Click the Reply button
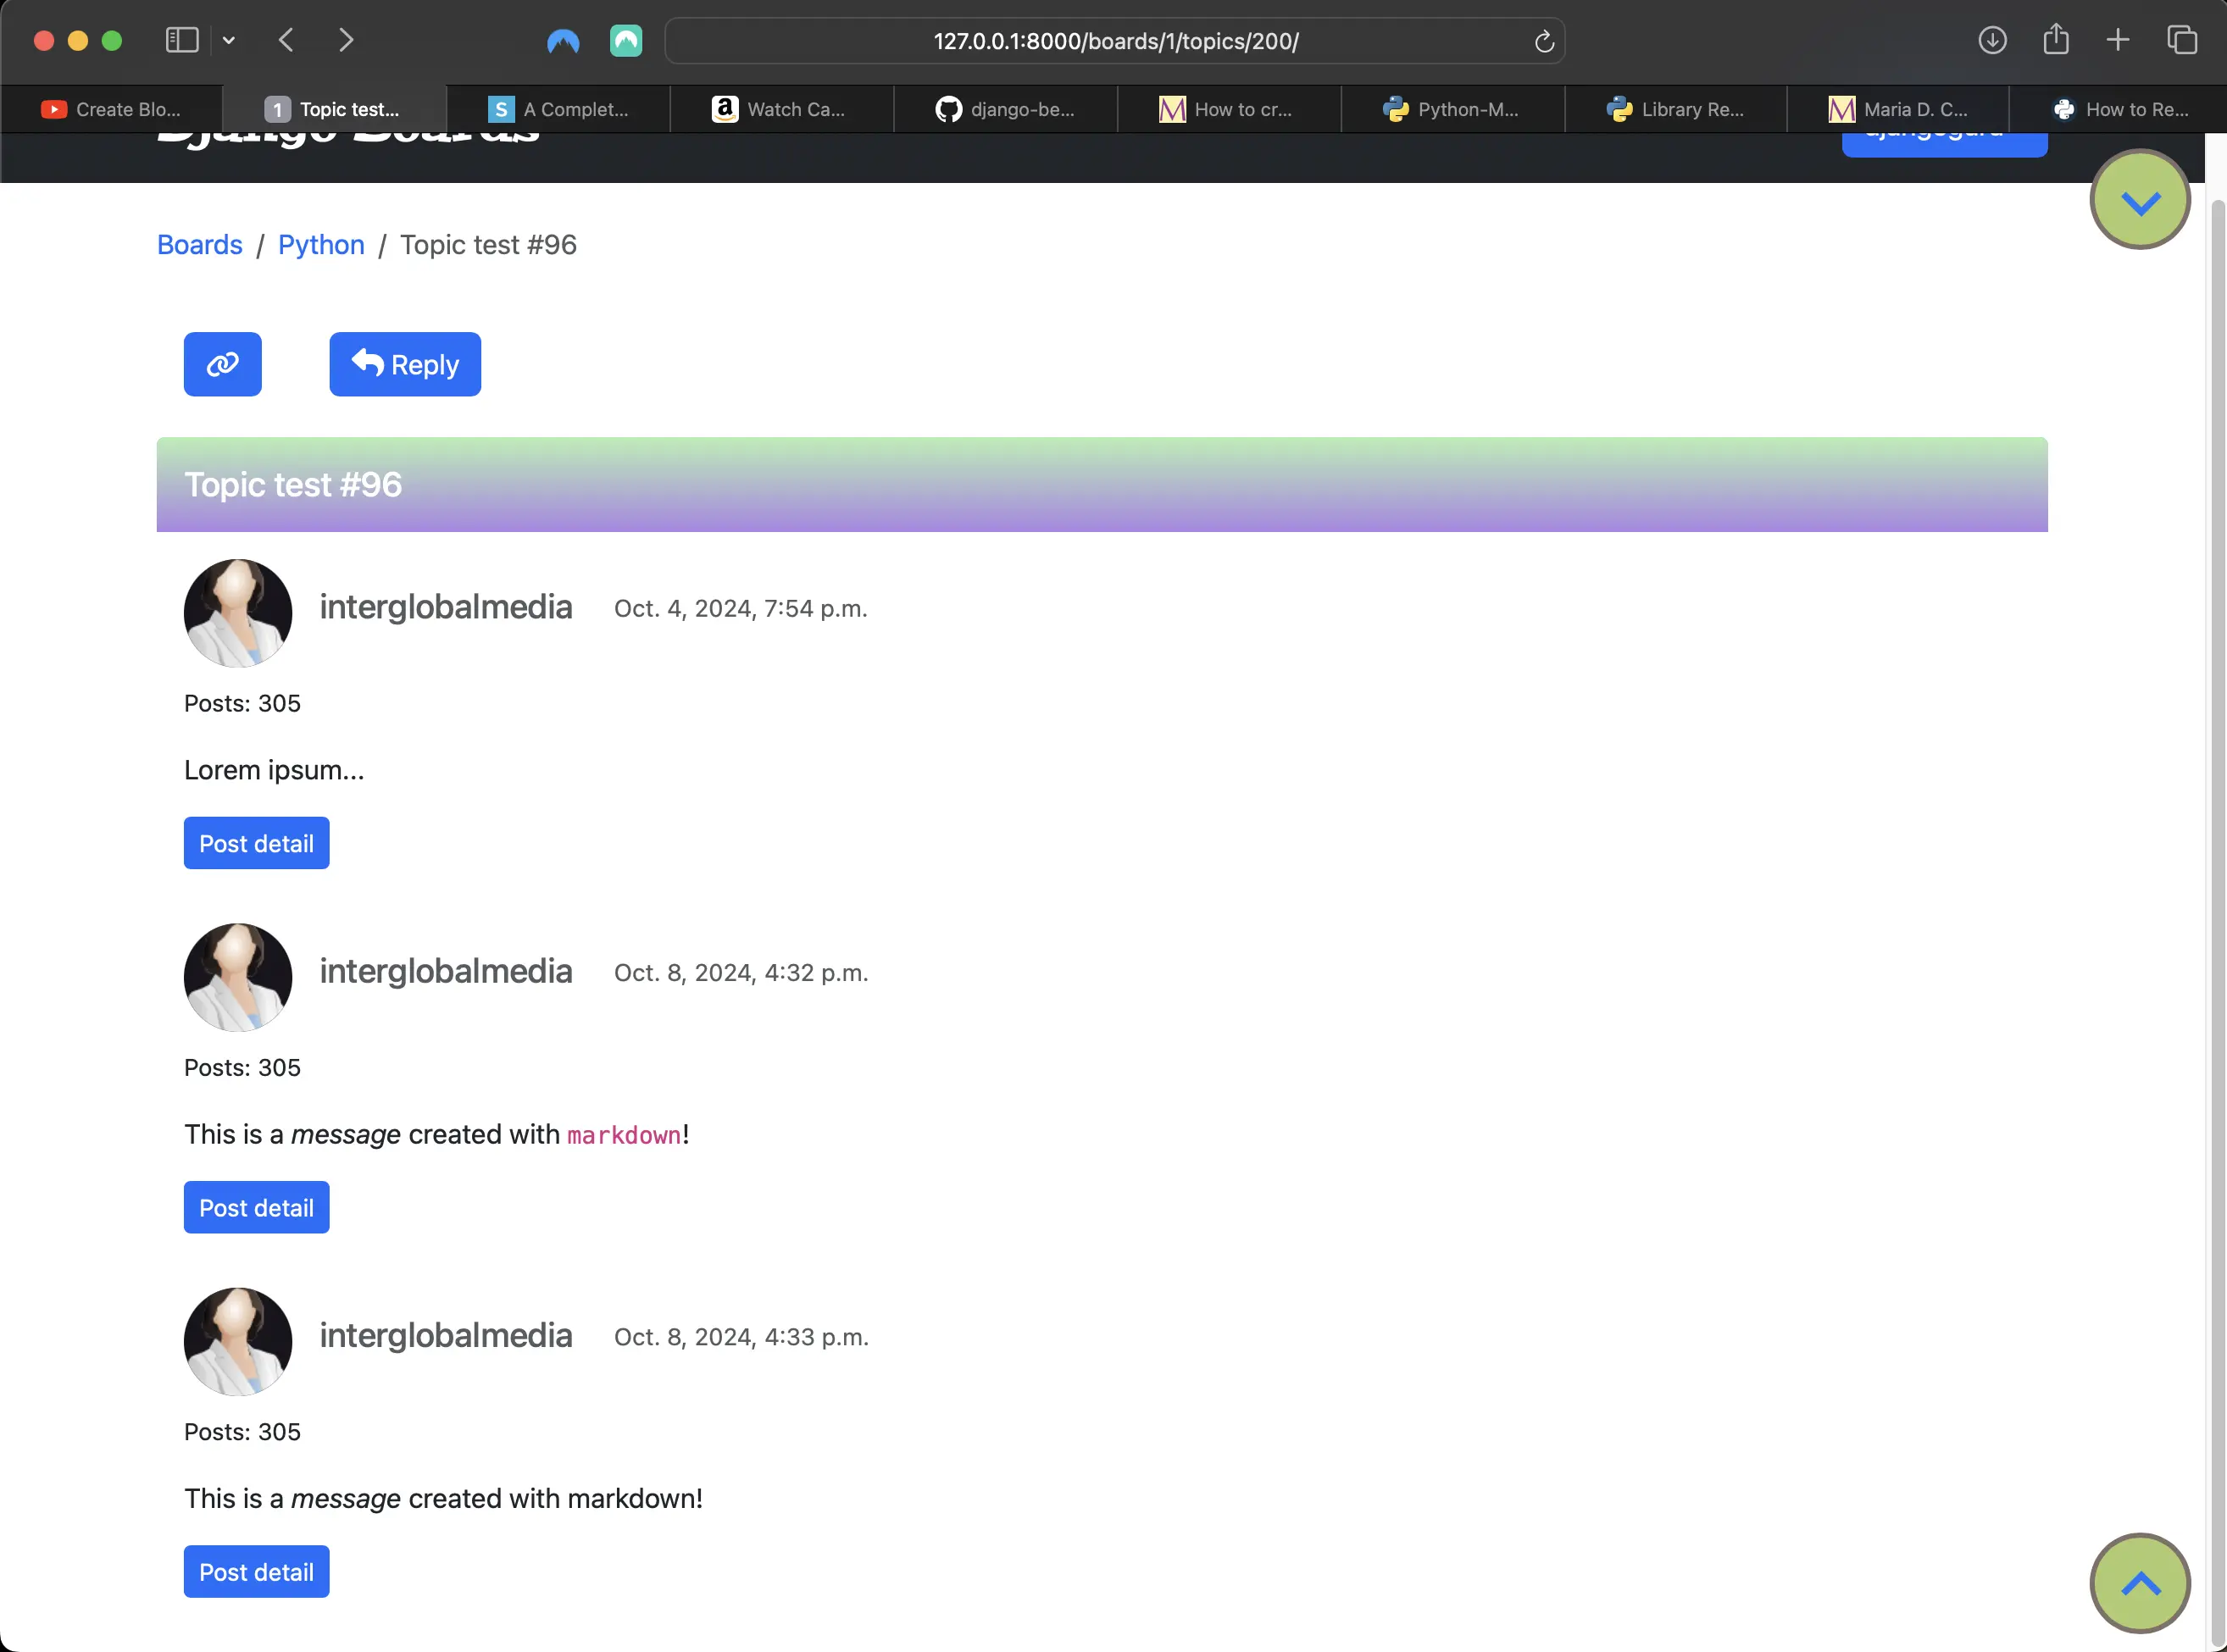The height and width of the screenshot is (1652, 2227). 405,364
